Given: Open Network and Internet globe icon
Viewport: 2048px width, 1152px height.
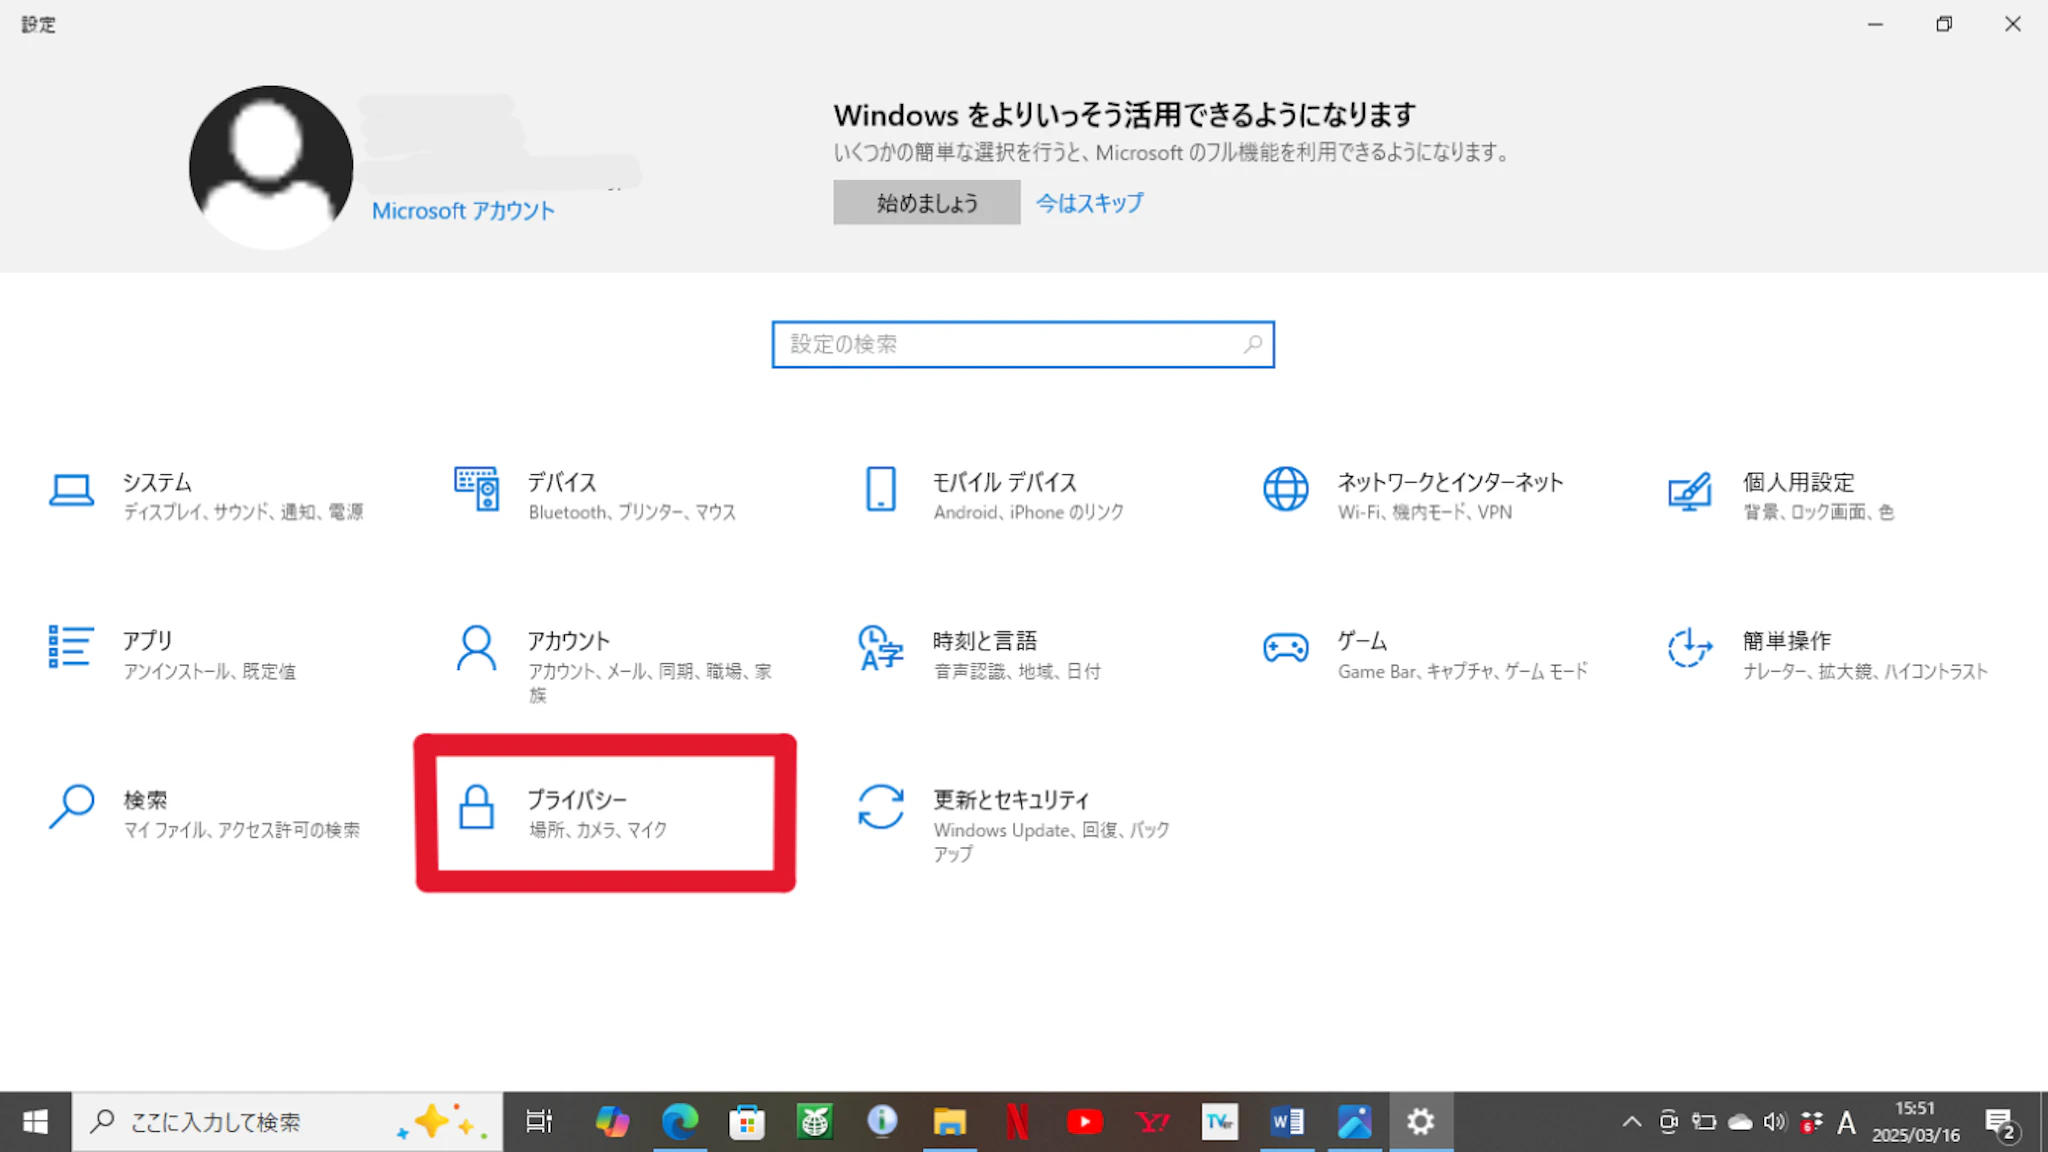Looking at the screenshot, I should [1285, 489].
